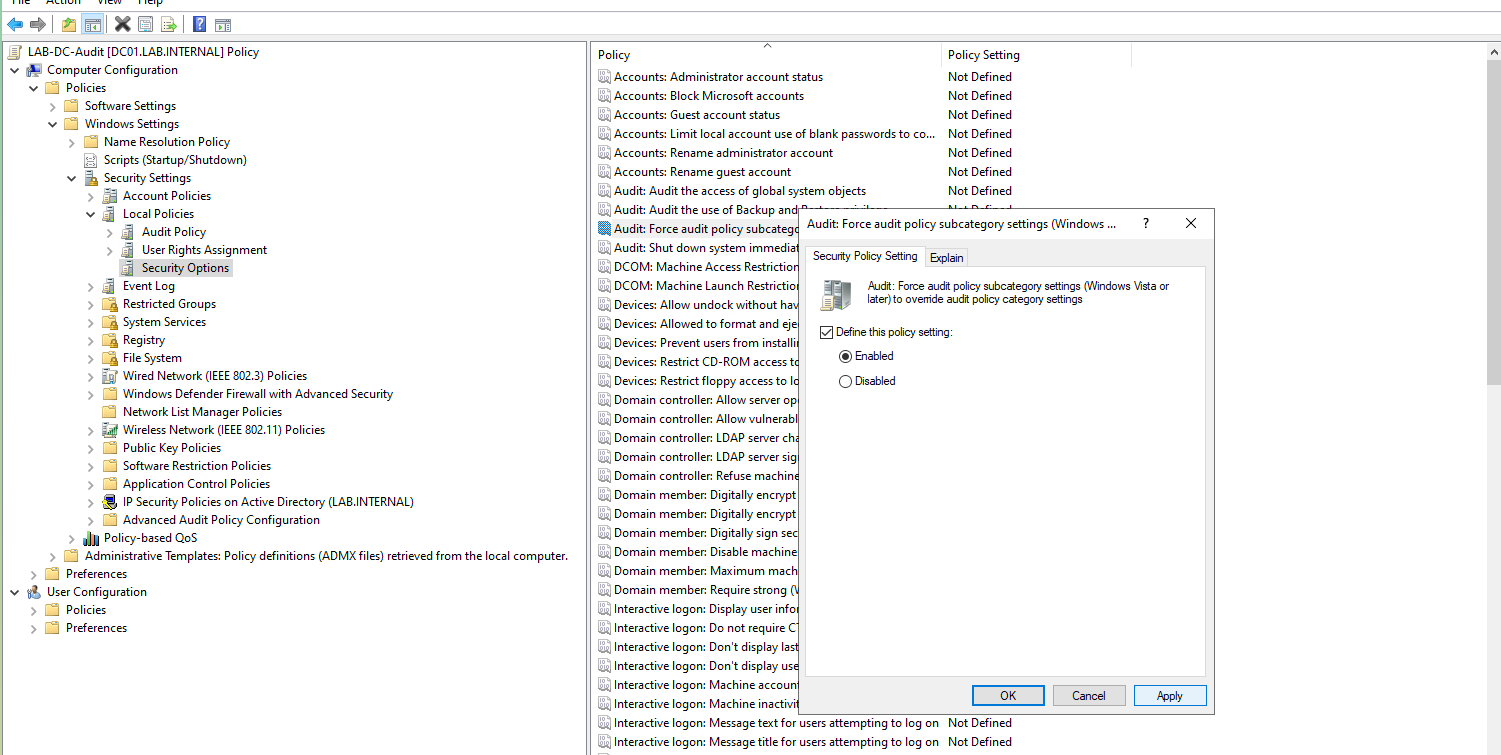Select 'User Rights Assignment' in the tree
Viewport: 1501px width, 755px height.
(x=204, y=250)
